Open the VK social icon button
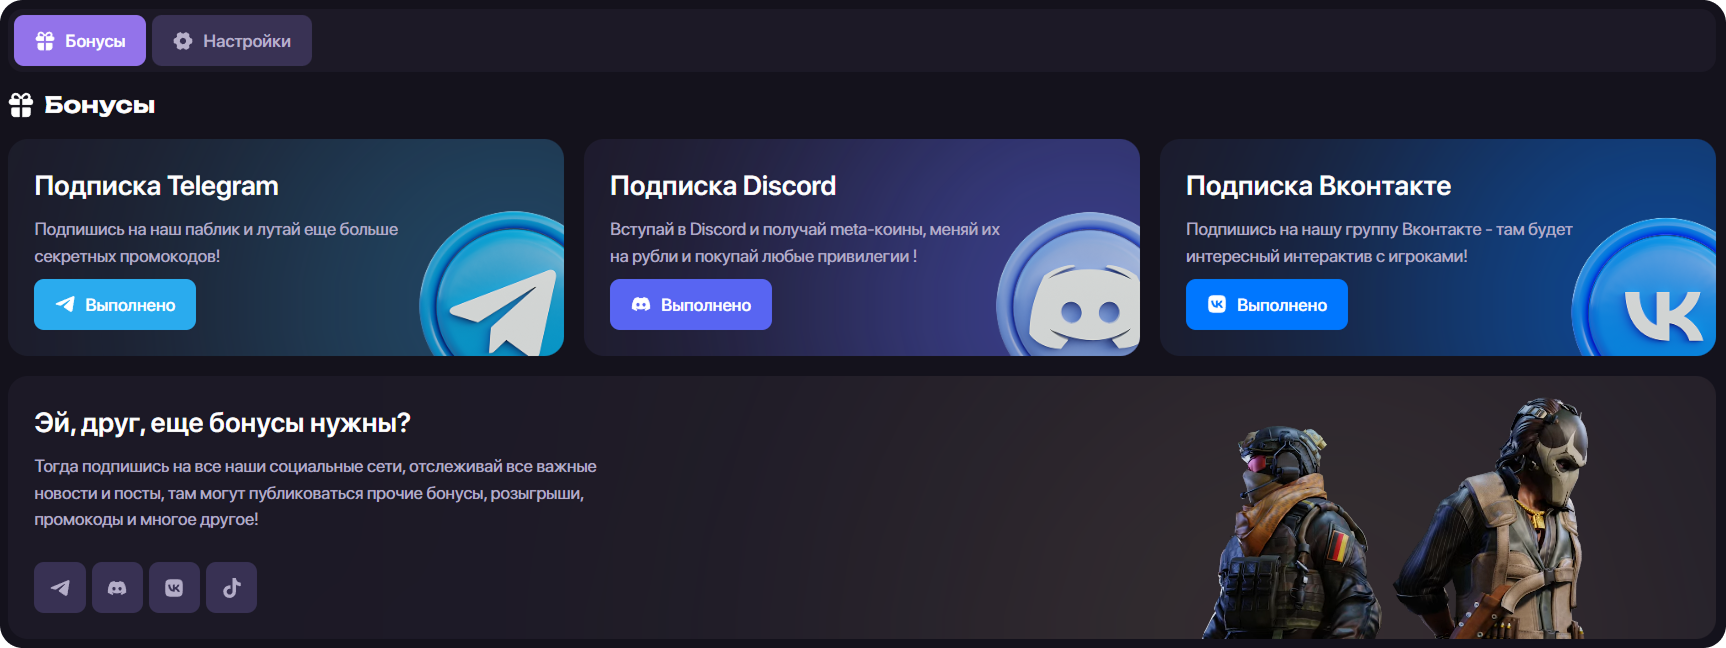The height and width of the screenshot is (648, 1726). coord(174,588)
